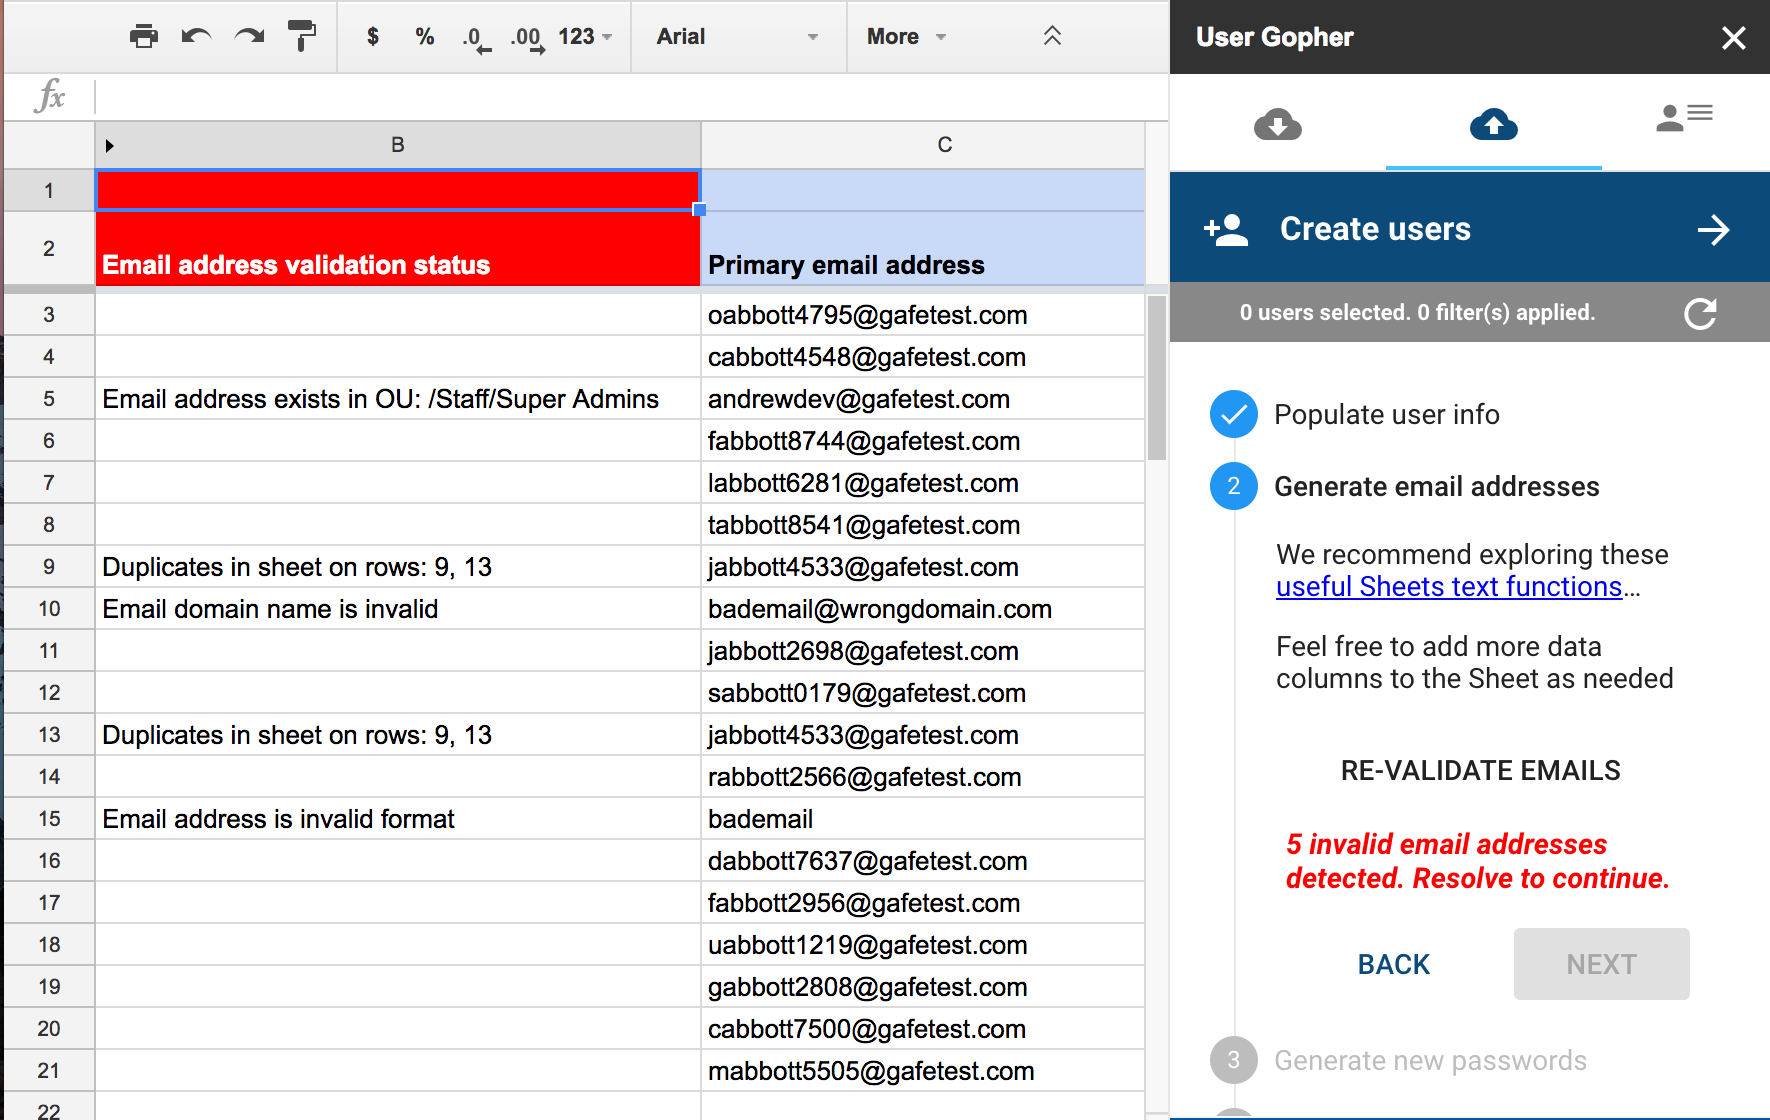Open the download from cloud tab

[1277, 125]
